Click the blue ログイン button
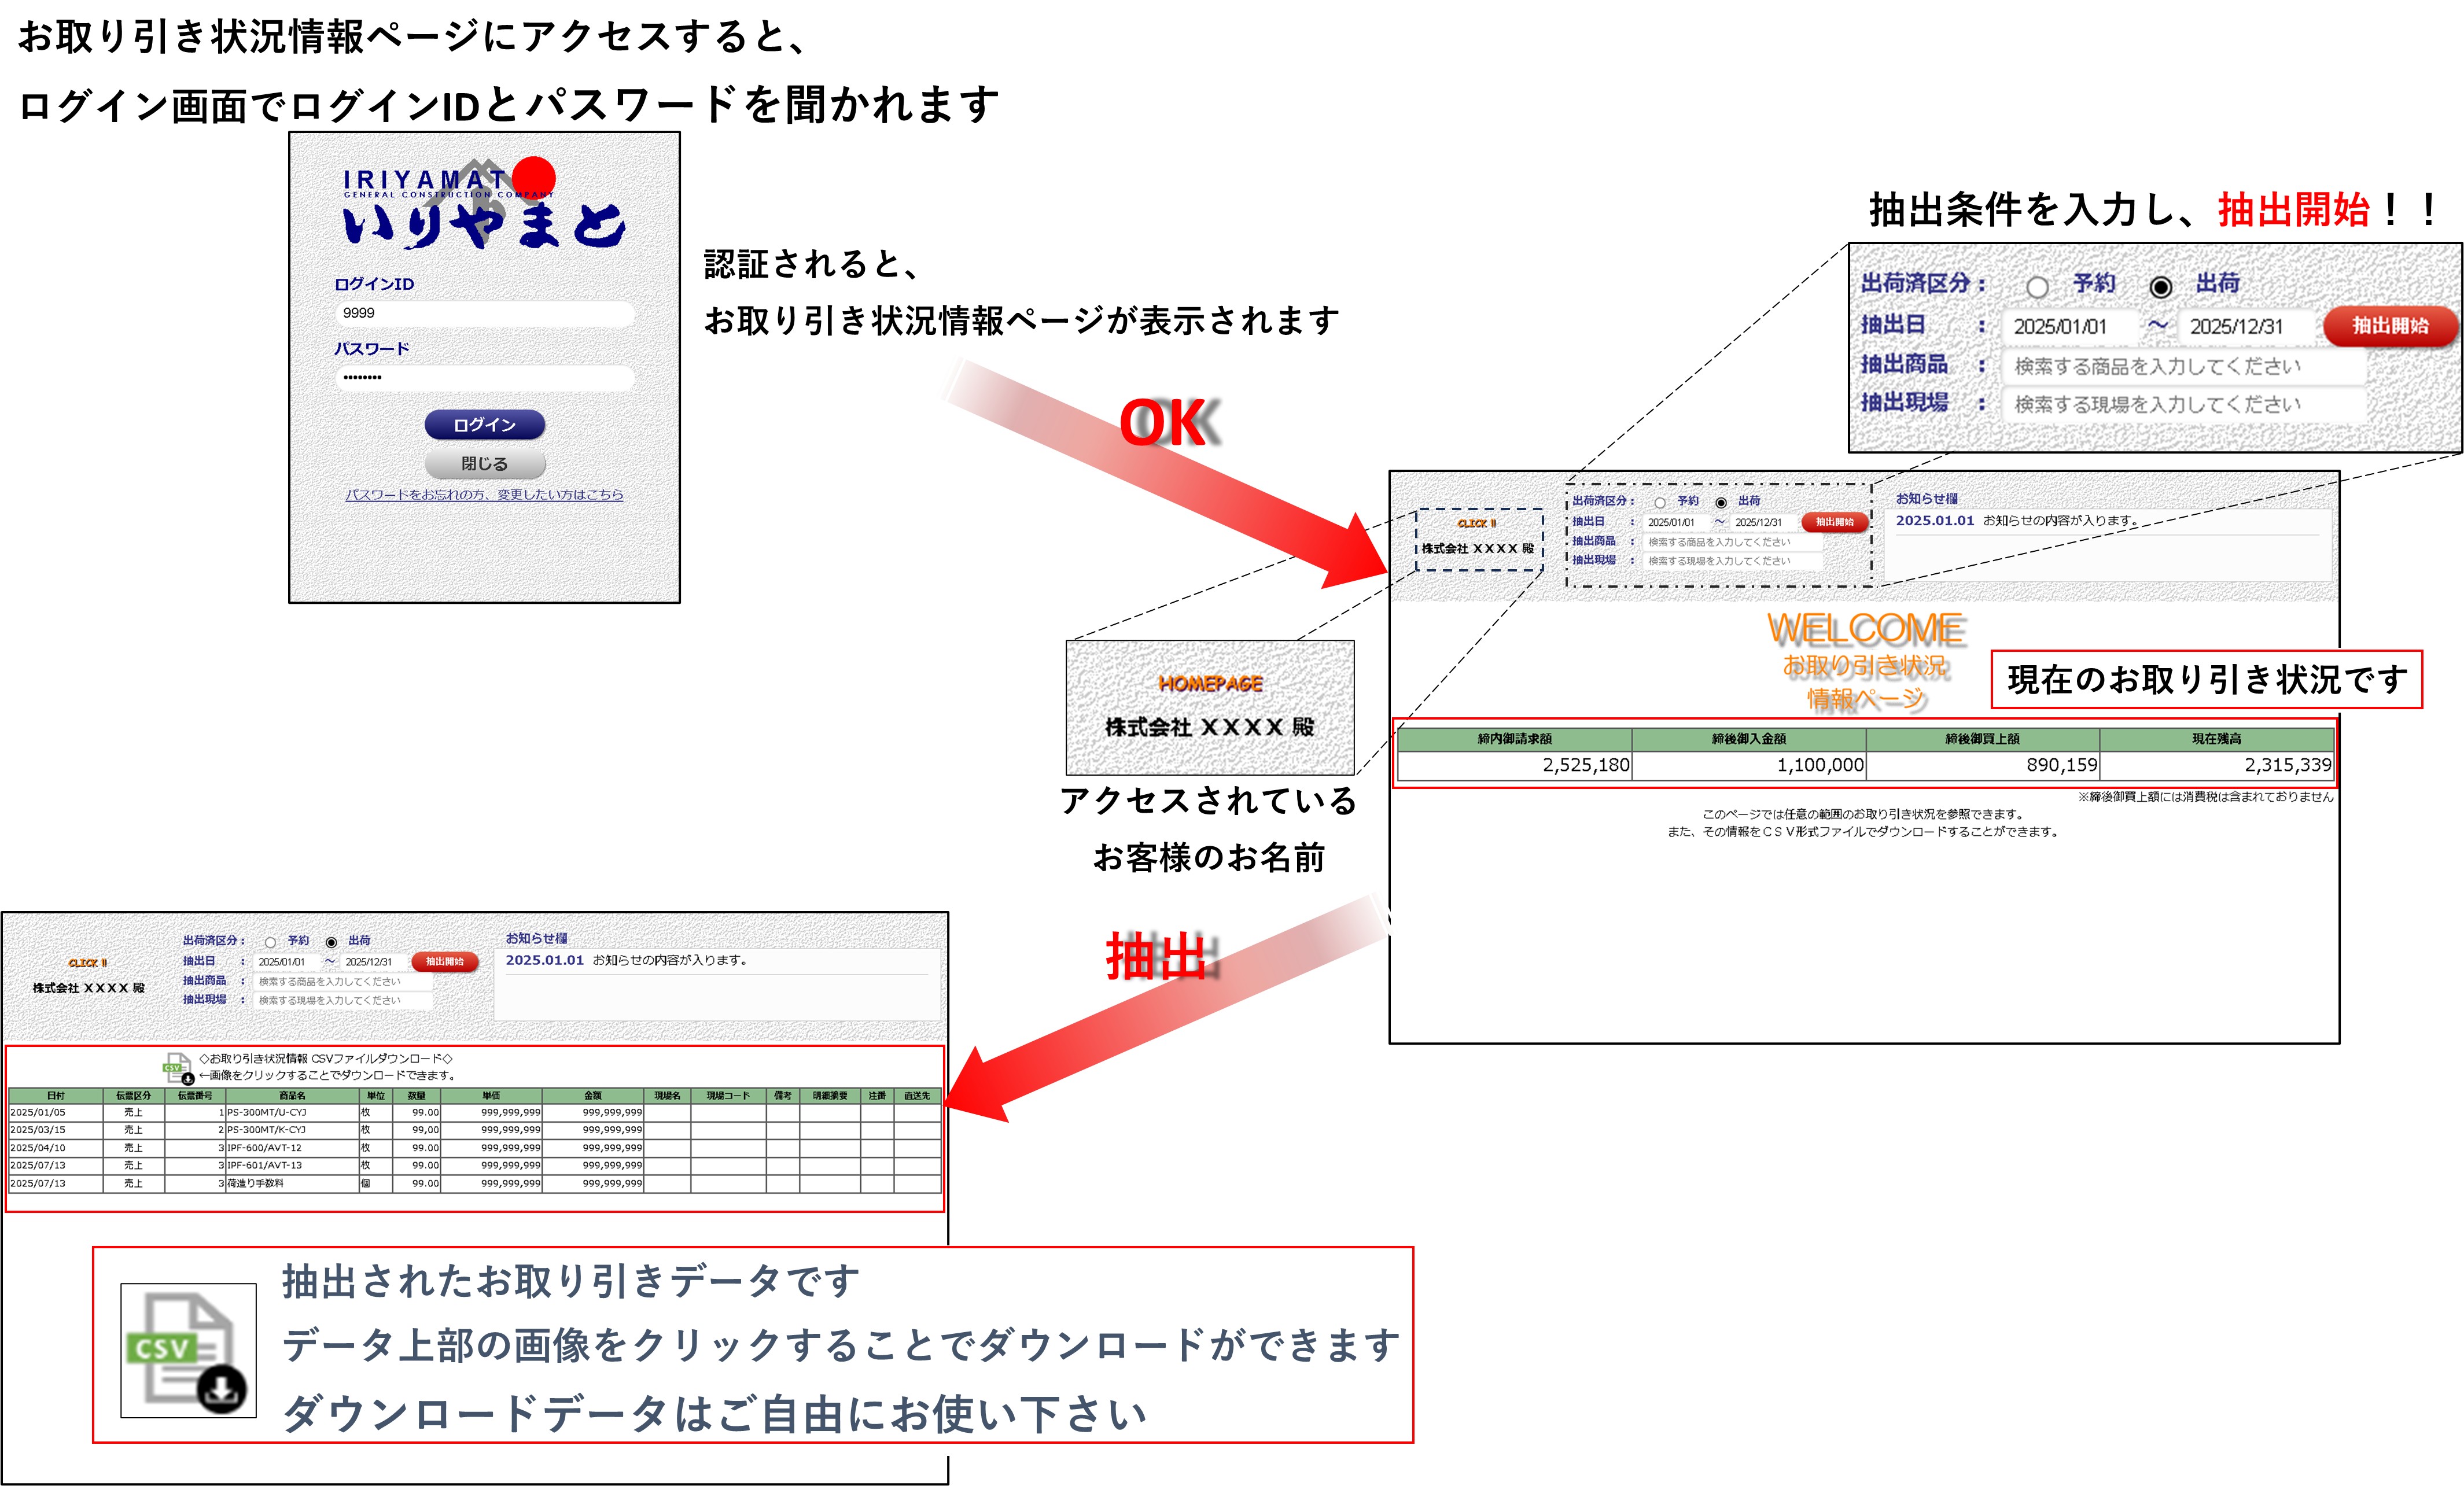 [484, 425]
